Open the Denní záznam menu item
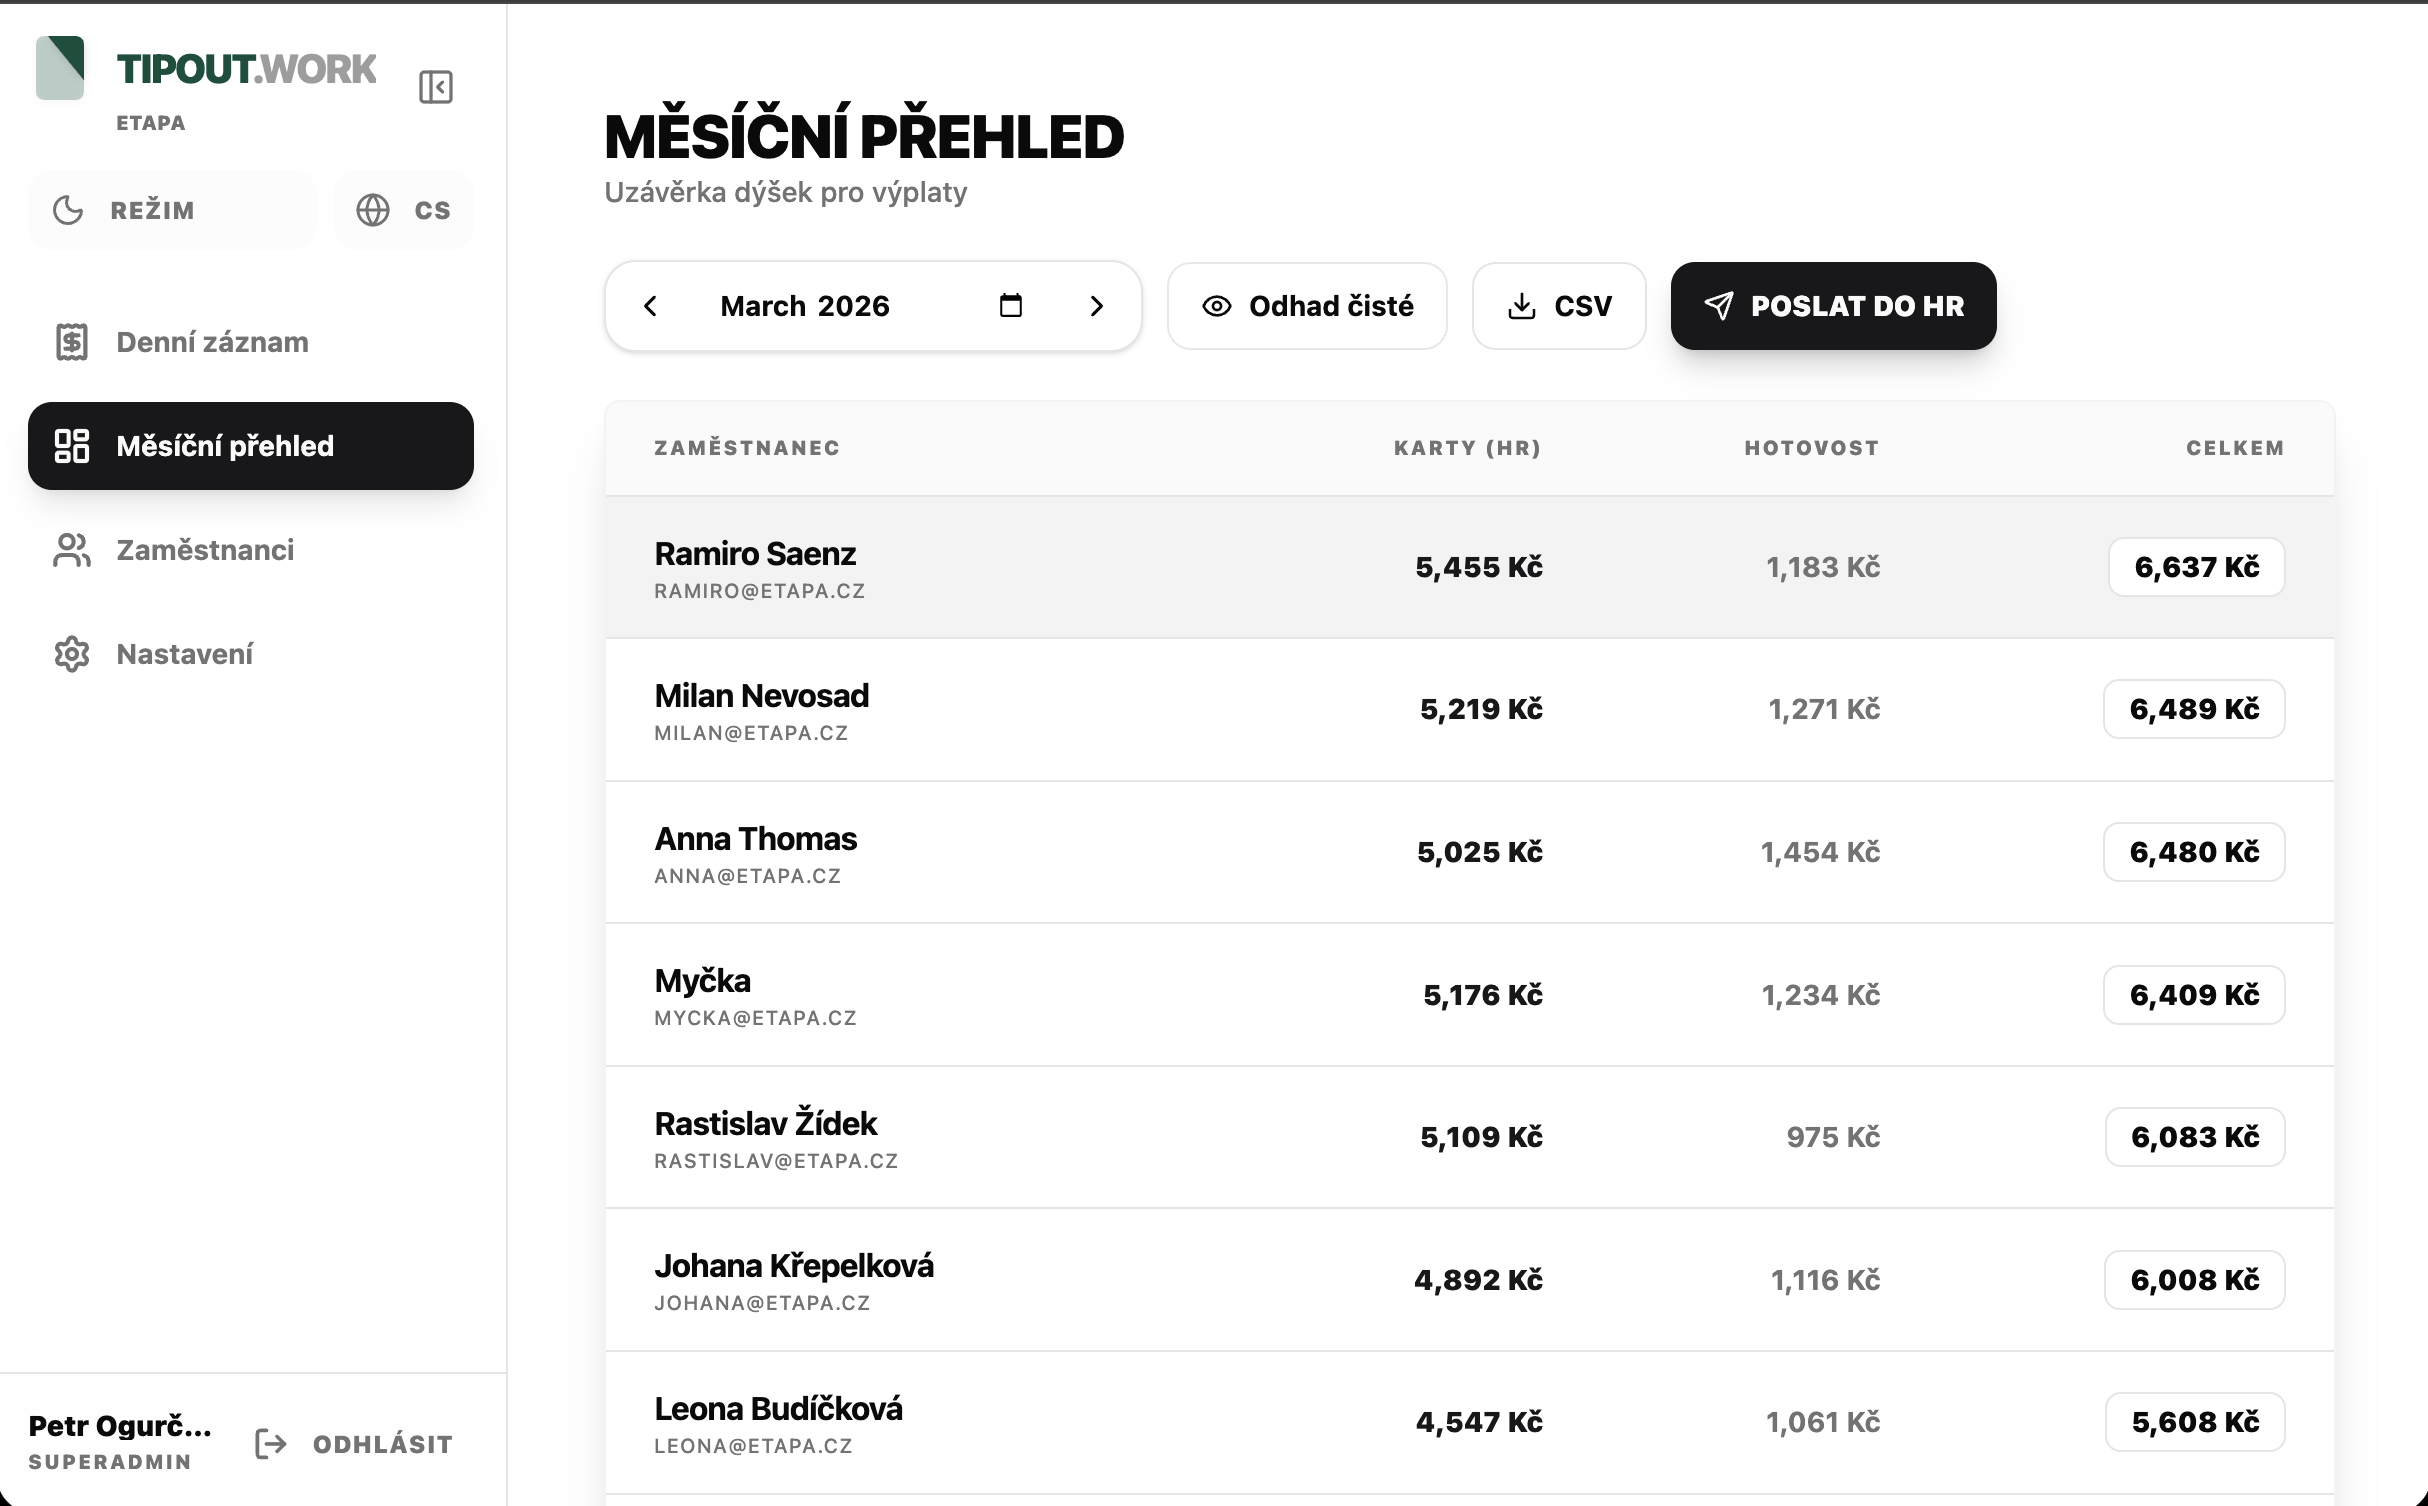The image size is (2428, 1506). [211, 341]
